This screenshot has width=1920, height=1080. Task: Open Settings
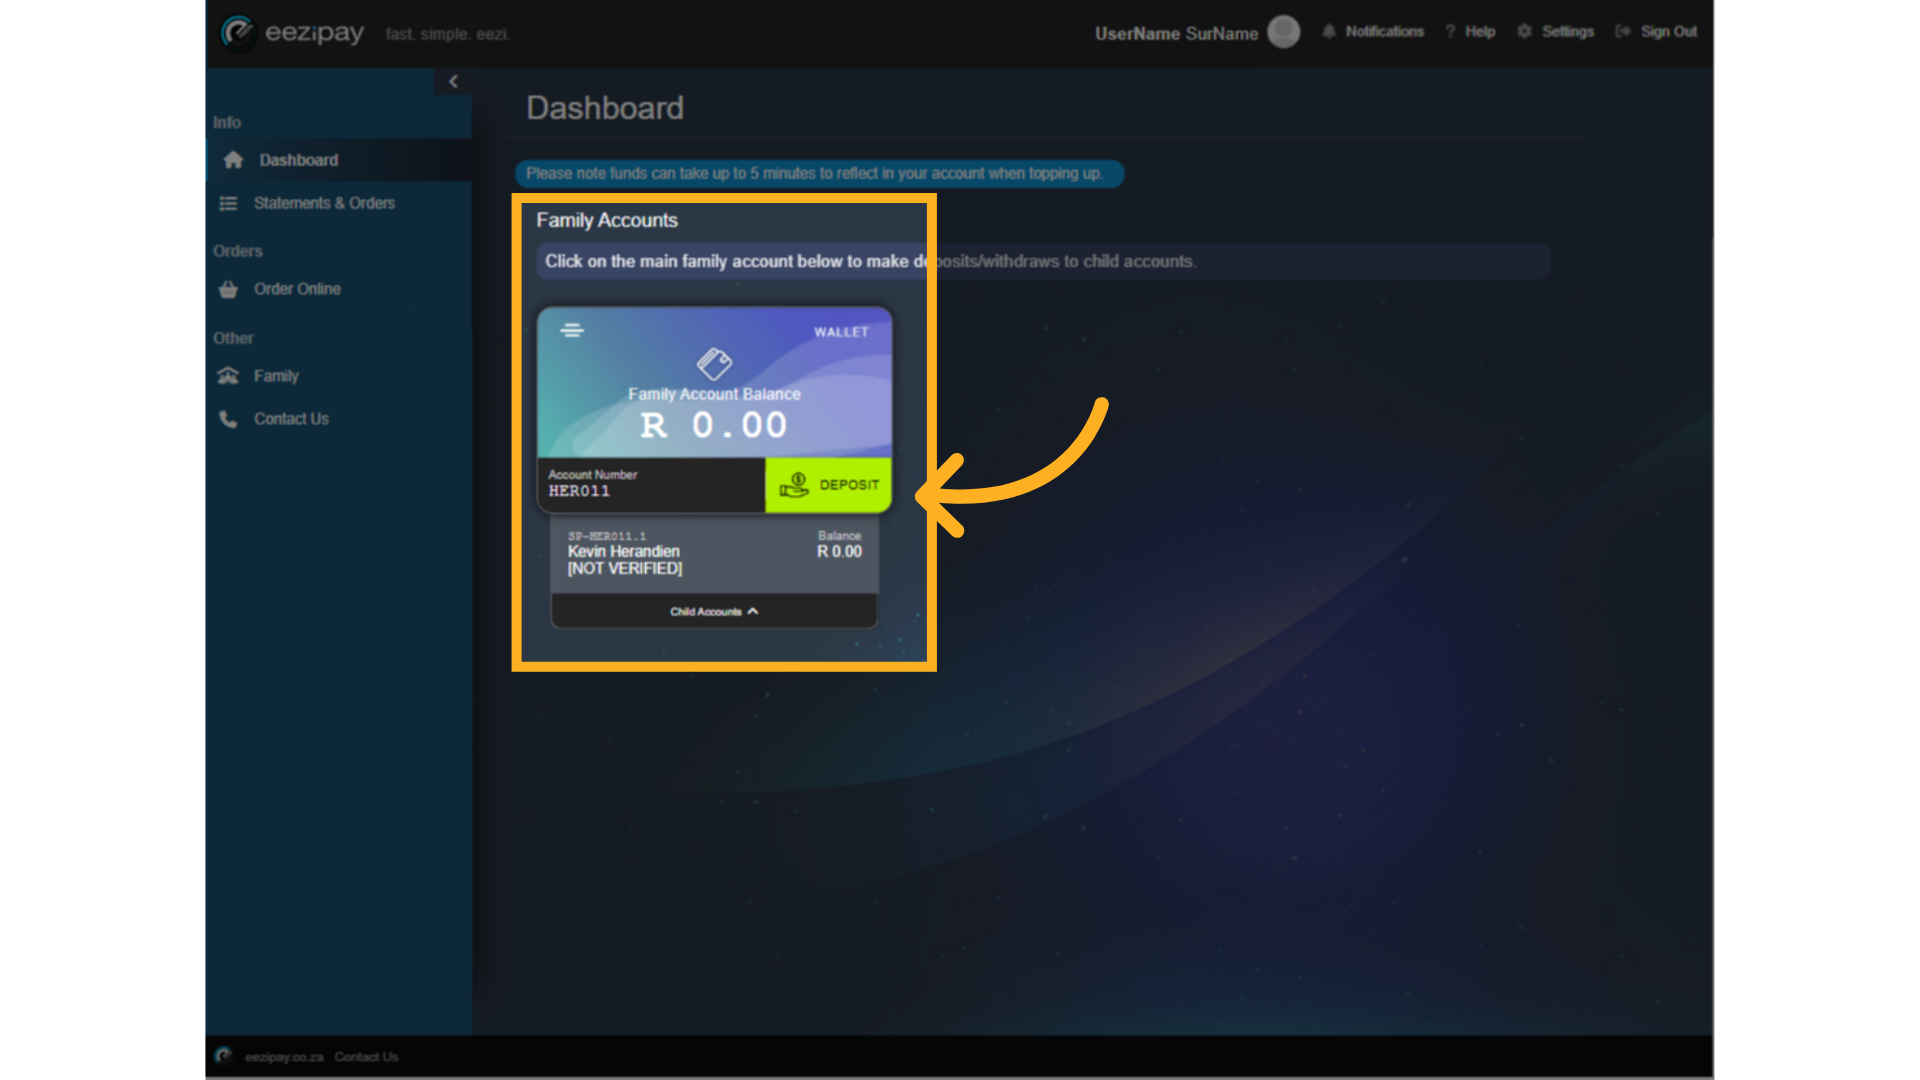point(1555,32)
